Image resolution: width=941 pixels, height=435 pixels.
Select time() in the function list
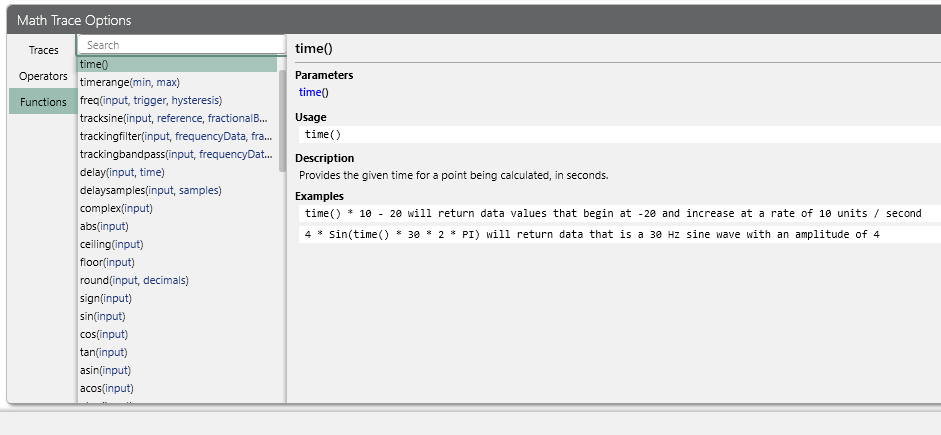(x=95, y=64)
